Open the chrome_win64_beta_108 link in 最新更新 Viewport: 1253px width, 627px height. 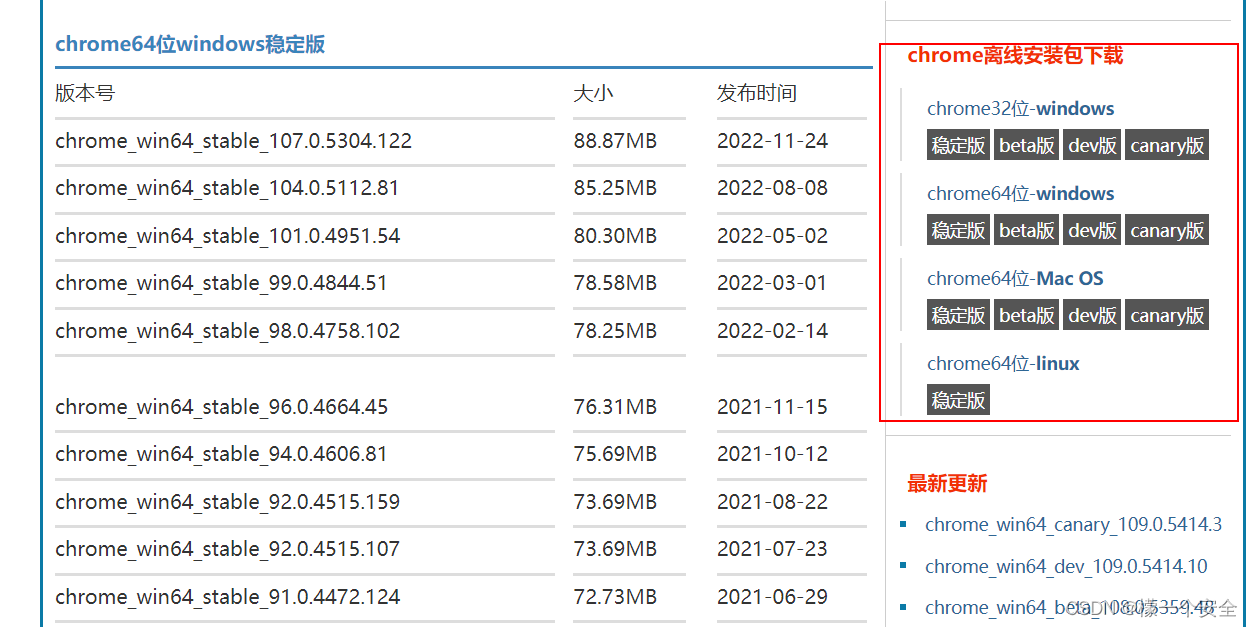click(x=1070, y=608)
